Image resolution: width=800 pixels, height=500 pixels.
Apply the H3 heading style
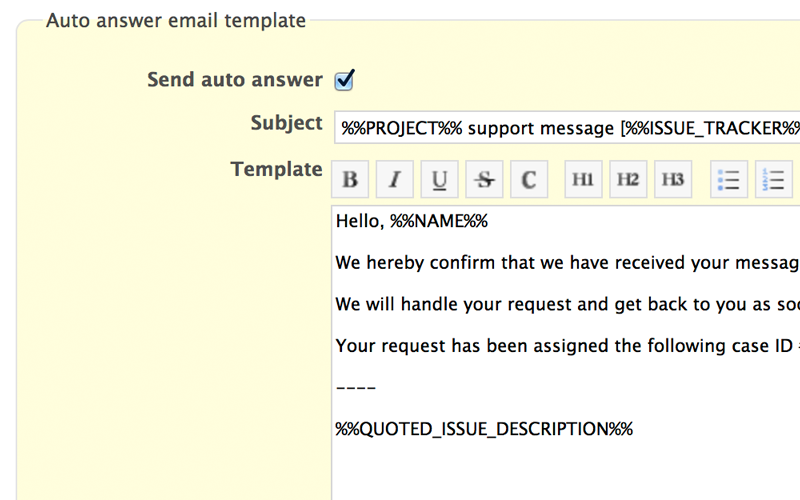(673, 180)
